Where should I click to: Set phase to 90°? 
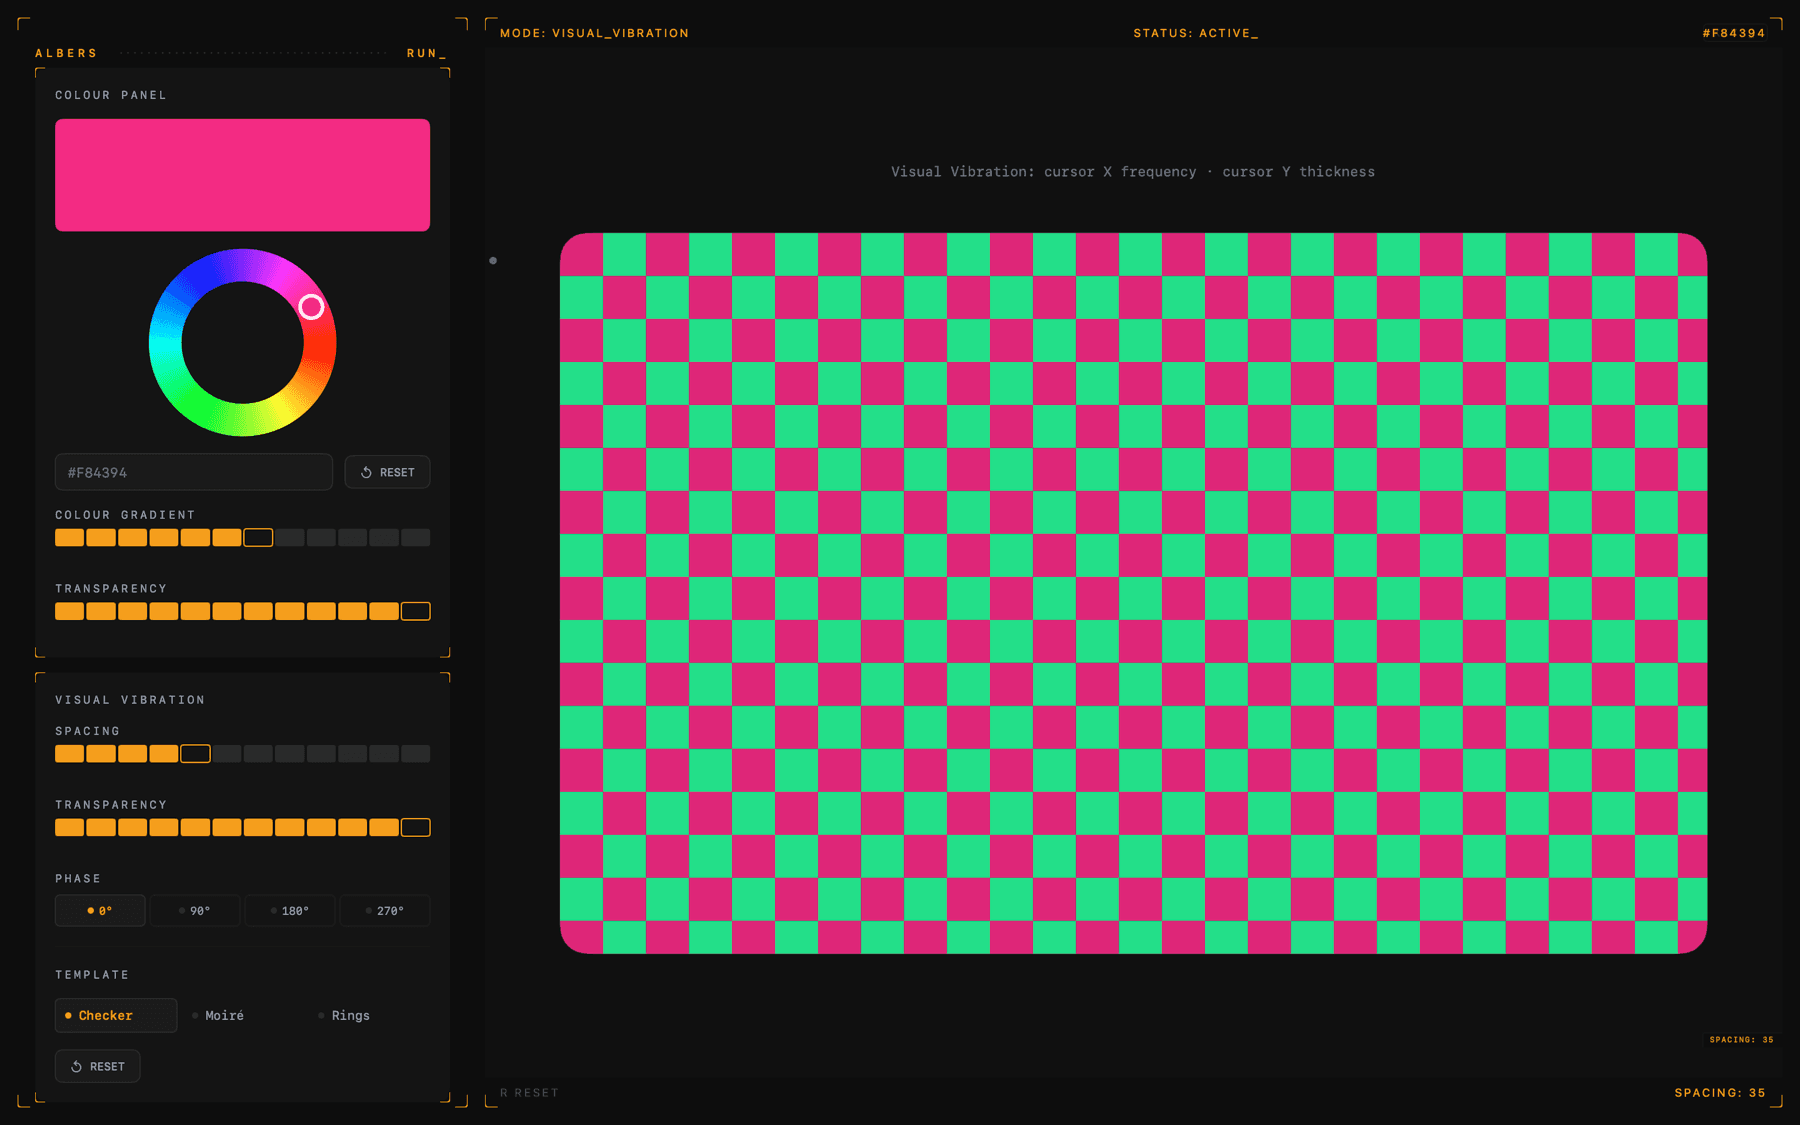(195, 911)
